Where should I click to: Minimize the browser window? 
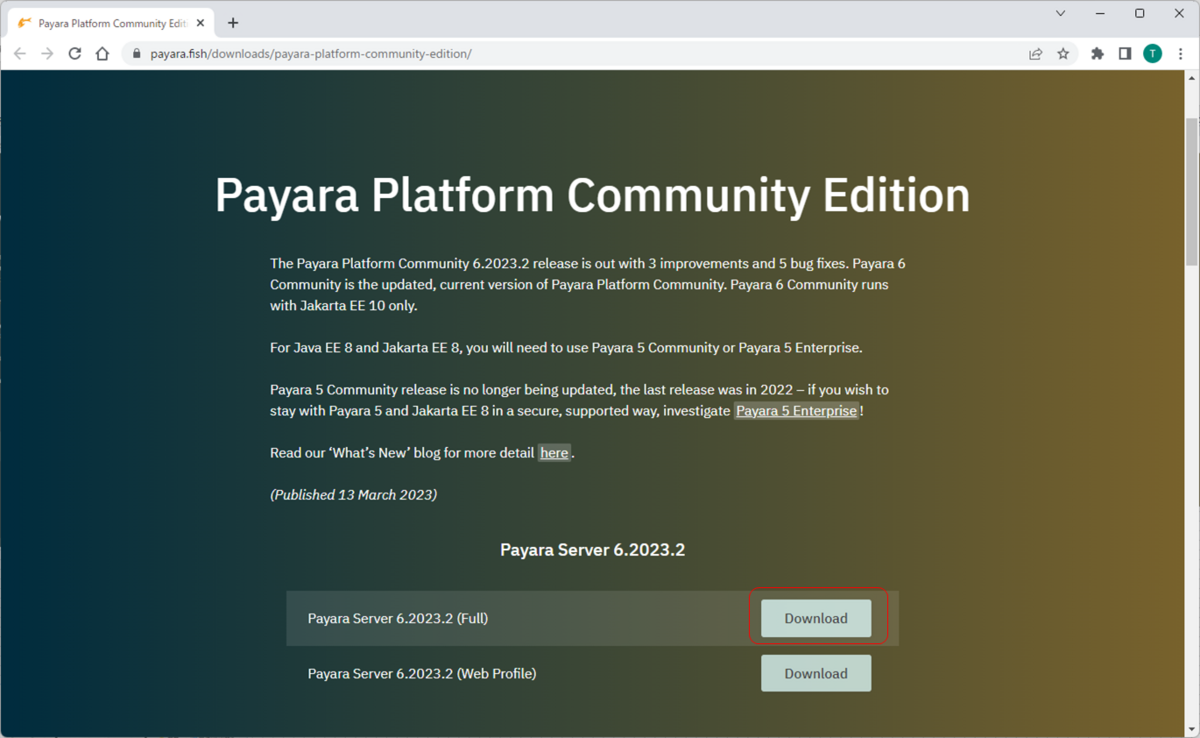(x=1101, y=13)
